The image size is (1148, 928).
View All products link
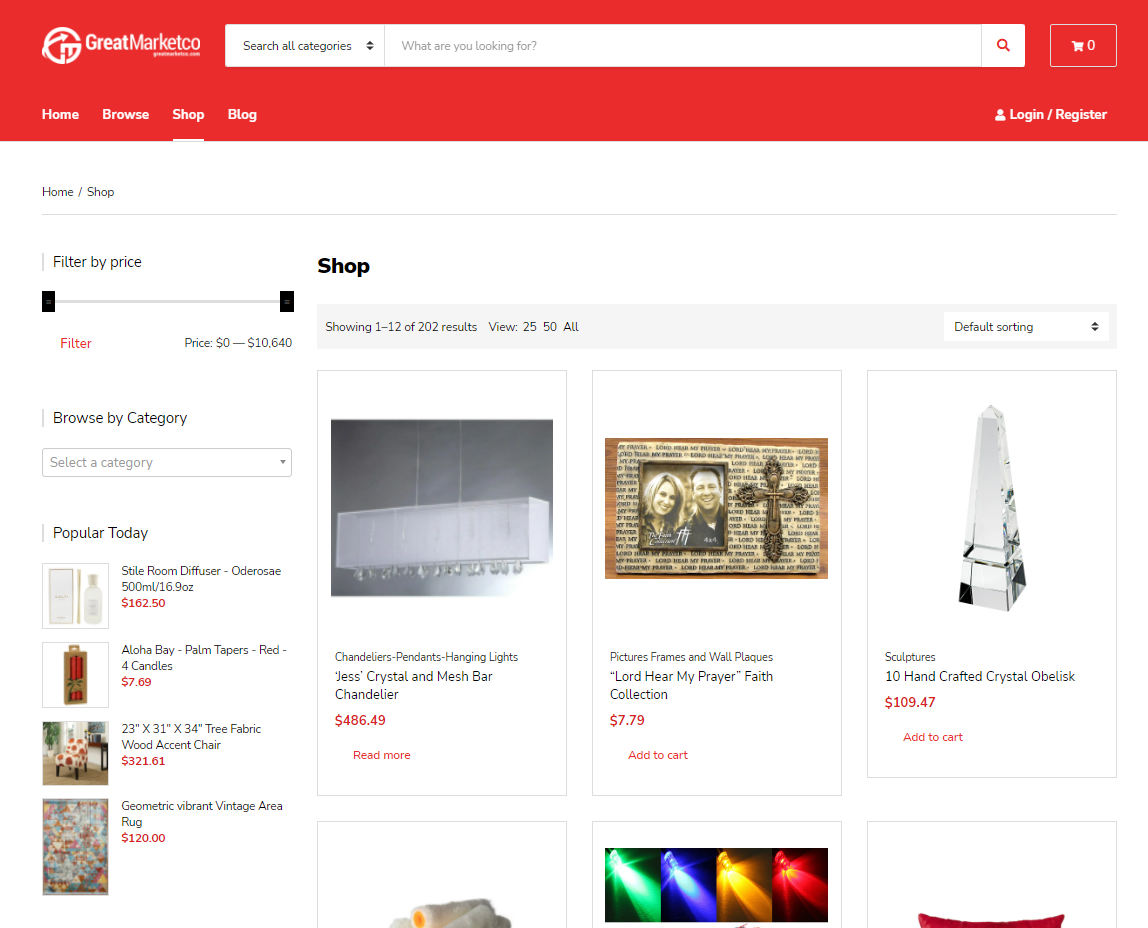(x=570, y=327)
